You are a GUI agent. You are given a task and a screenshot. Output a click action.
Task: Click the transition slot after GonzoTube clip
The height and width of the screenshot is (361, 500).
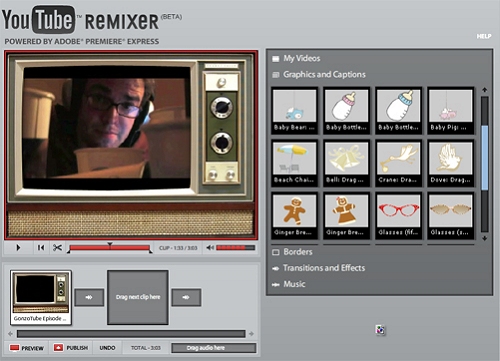click(89, 297)
